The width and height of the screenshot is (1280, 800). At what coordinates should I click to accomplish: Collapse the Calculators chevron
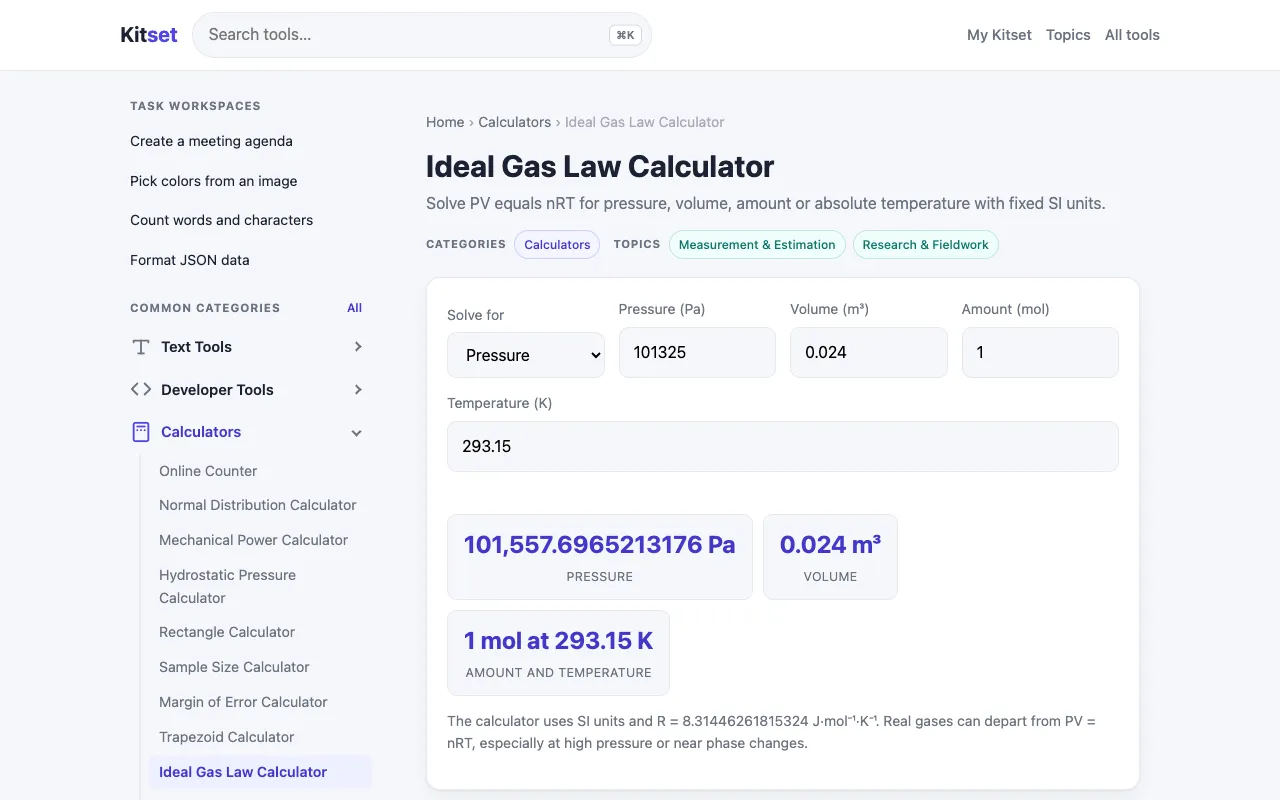357,433
